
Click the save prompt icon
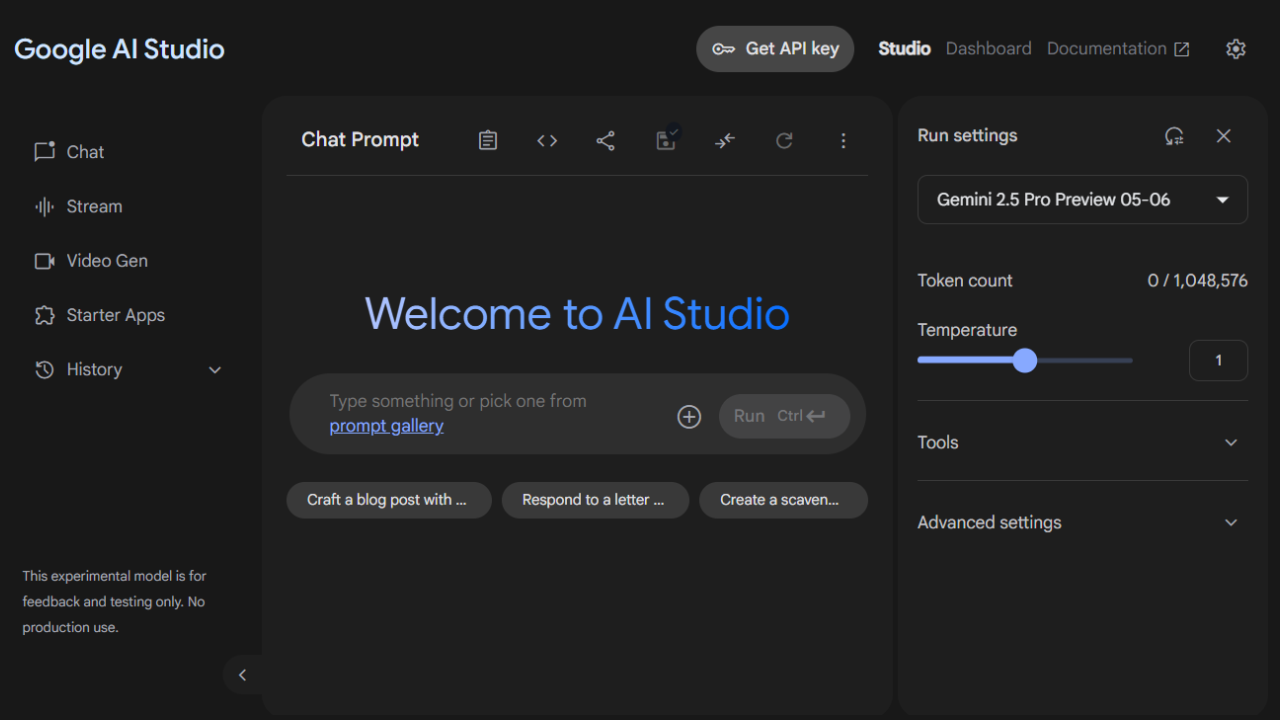coord(666,141)
